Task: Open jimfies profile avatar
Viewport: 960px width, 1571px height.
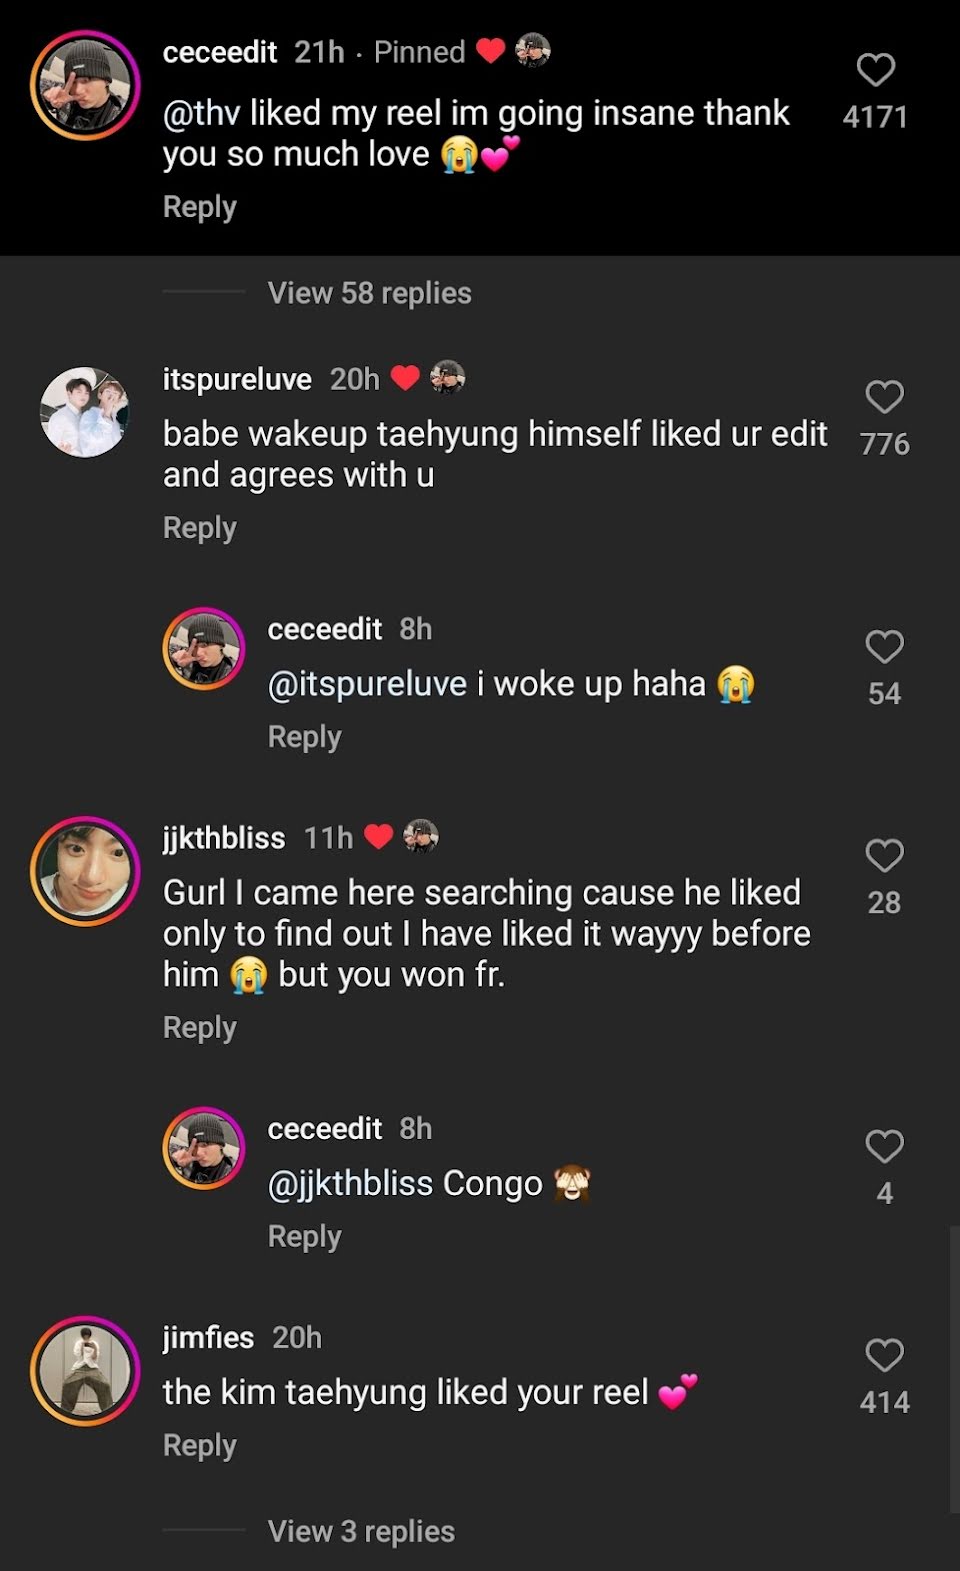Action: (x=85, y=1370)
